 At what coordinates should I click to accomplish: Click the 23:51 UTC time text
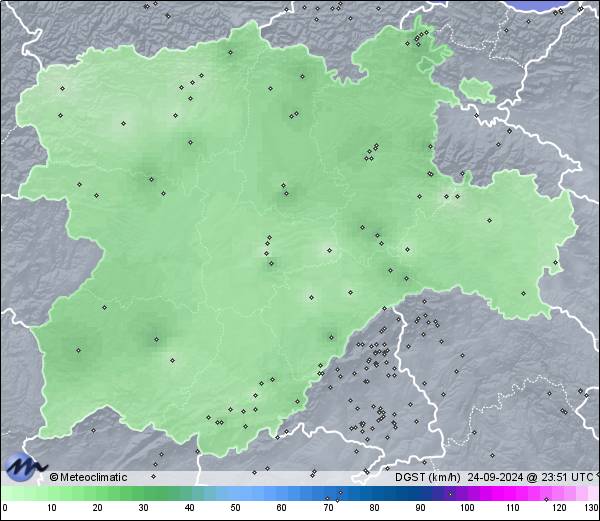[566, 477]
